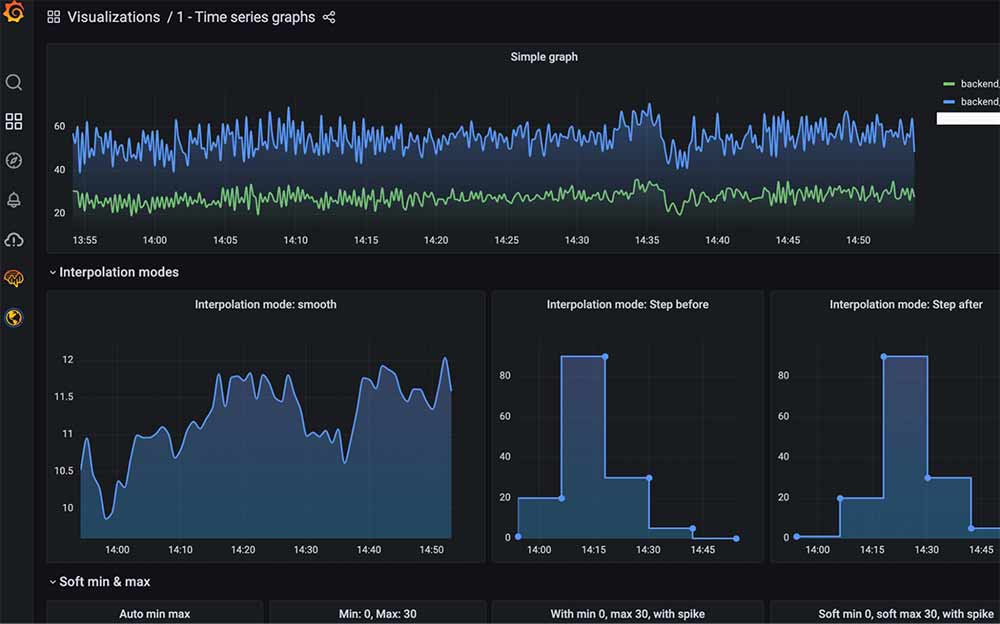Open the Visualizations folder breadcrumb

tap(114, 17)
